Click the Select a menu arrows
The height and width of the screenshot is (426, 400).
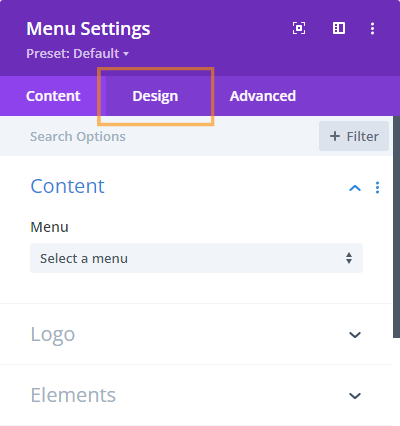tap(349, 258)
